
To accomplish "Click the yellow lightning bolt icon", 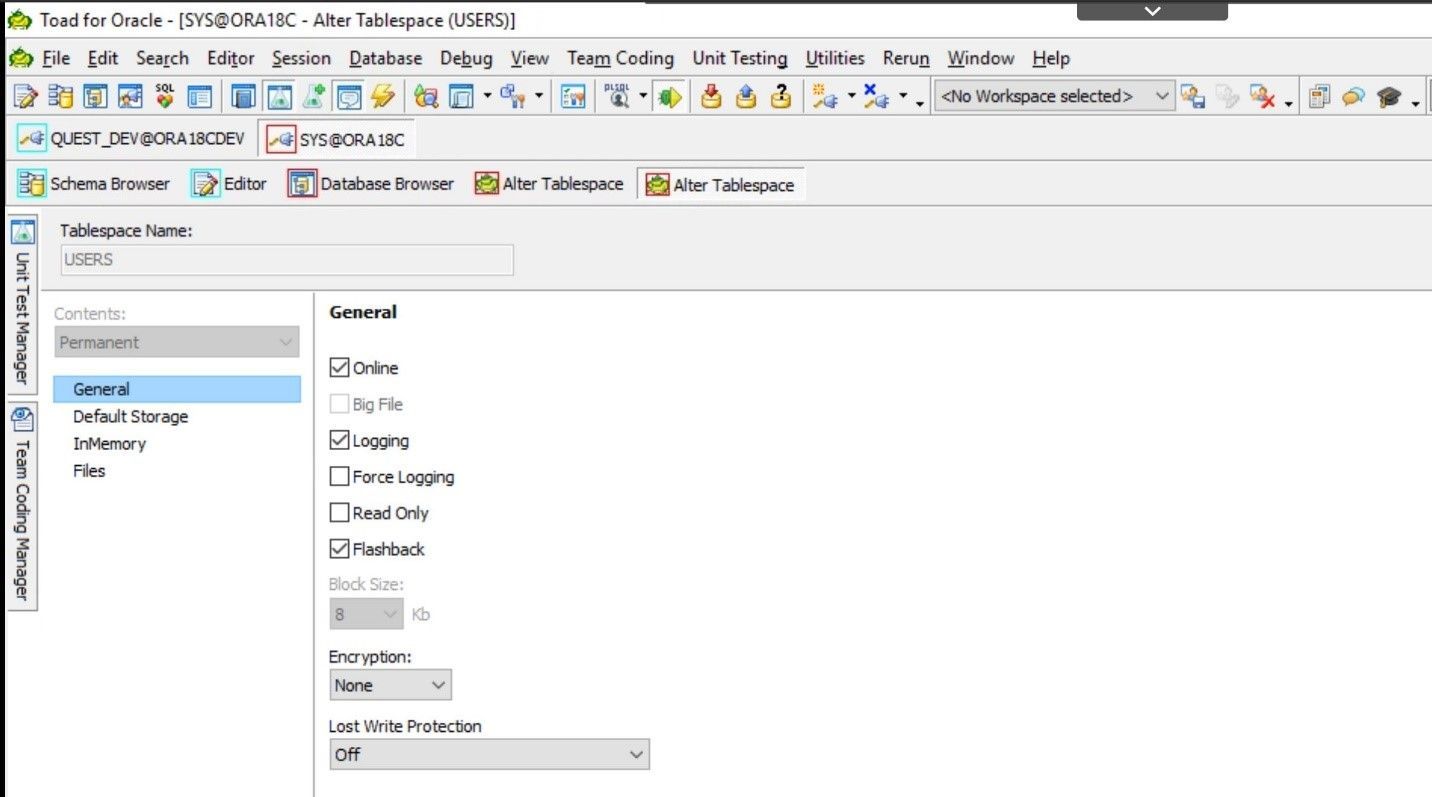I will tap(382, 97).
